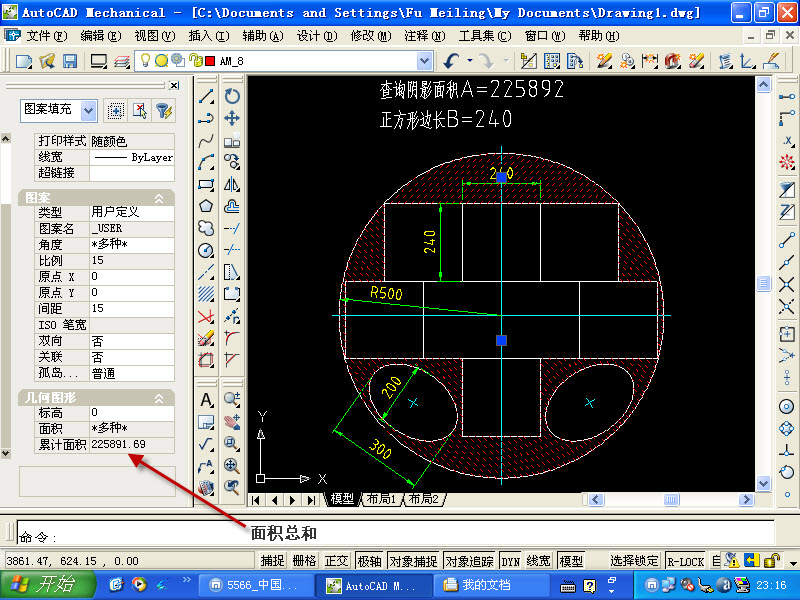
Task: Open the Windows 开始 Start button
Action: (47, 585)
